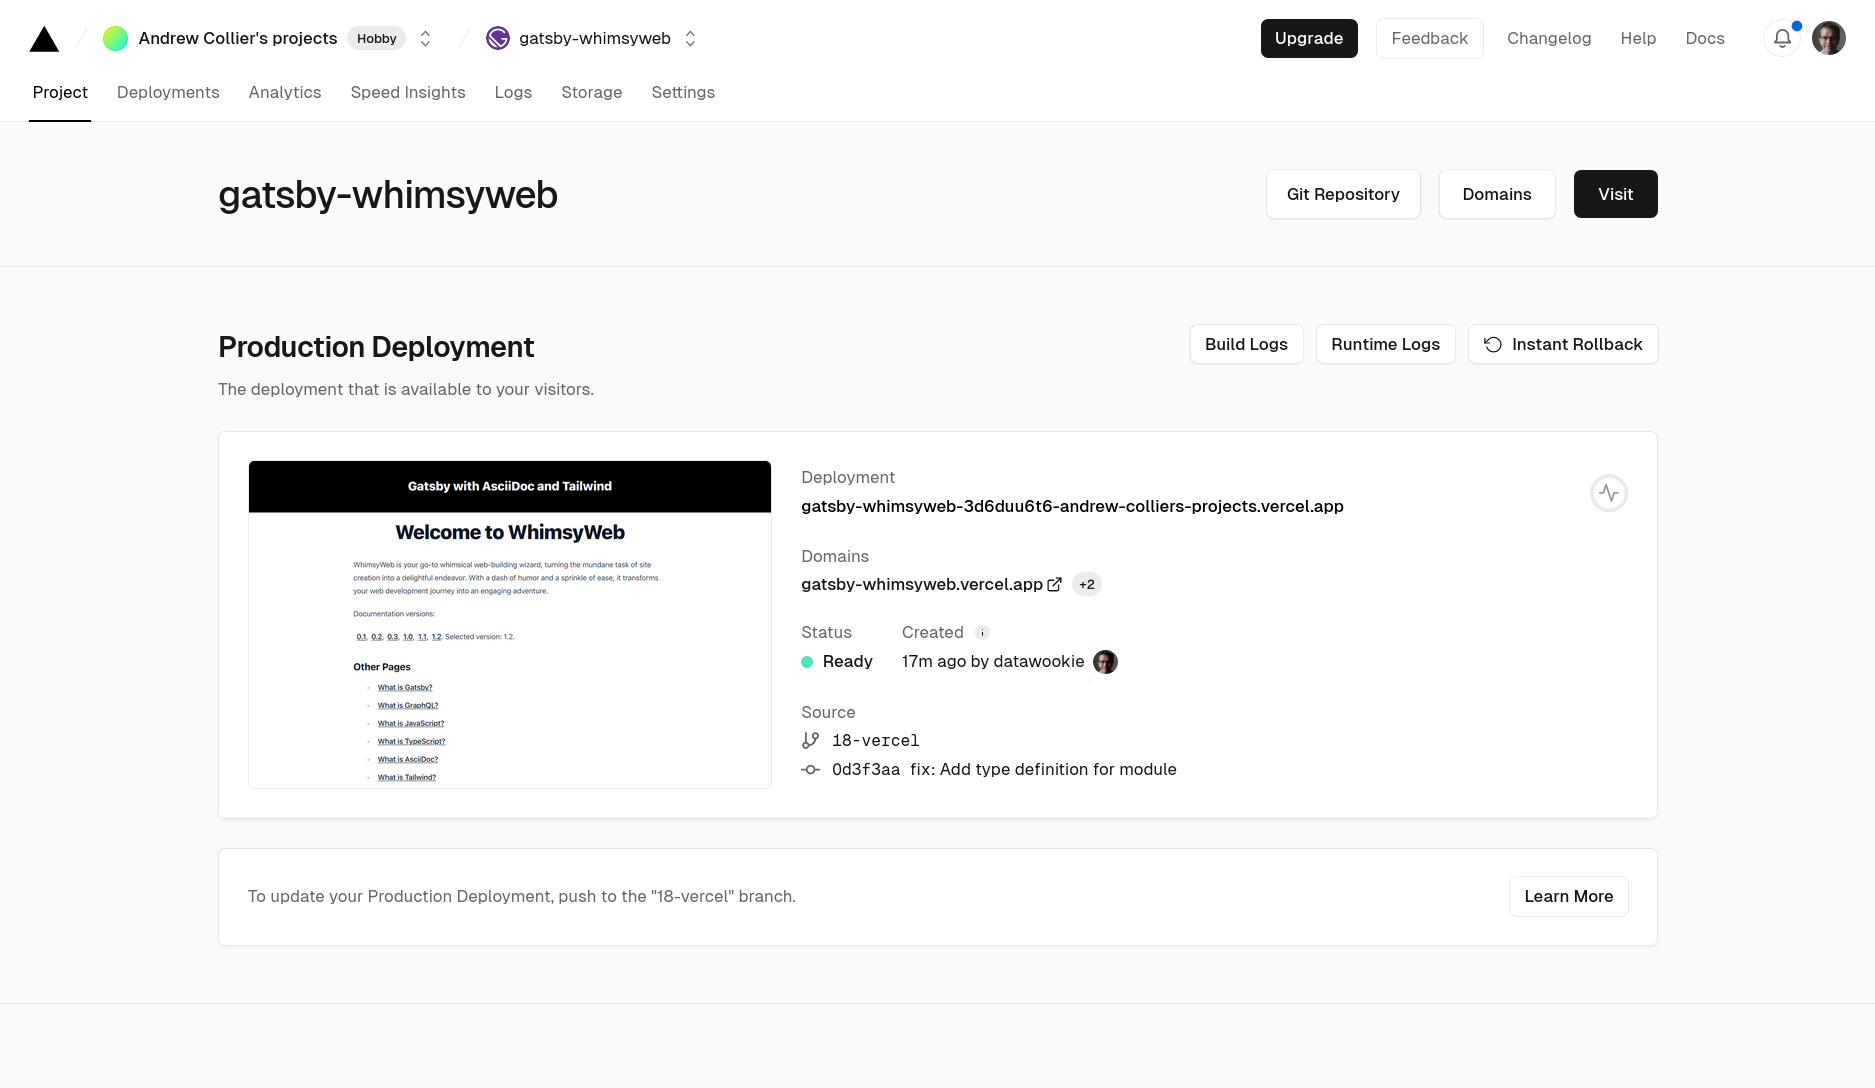1875x1088 pixels.
Task: Click the external link icon beside domain
Action: (1054, 585)
